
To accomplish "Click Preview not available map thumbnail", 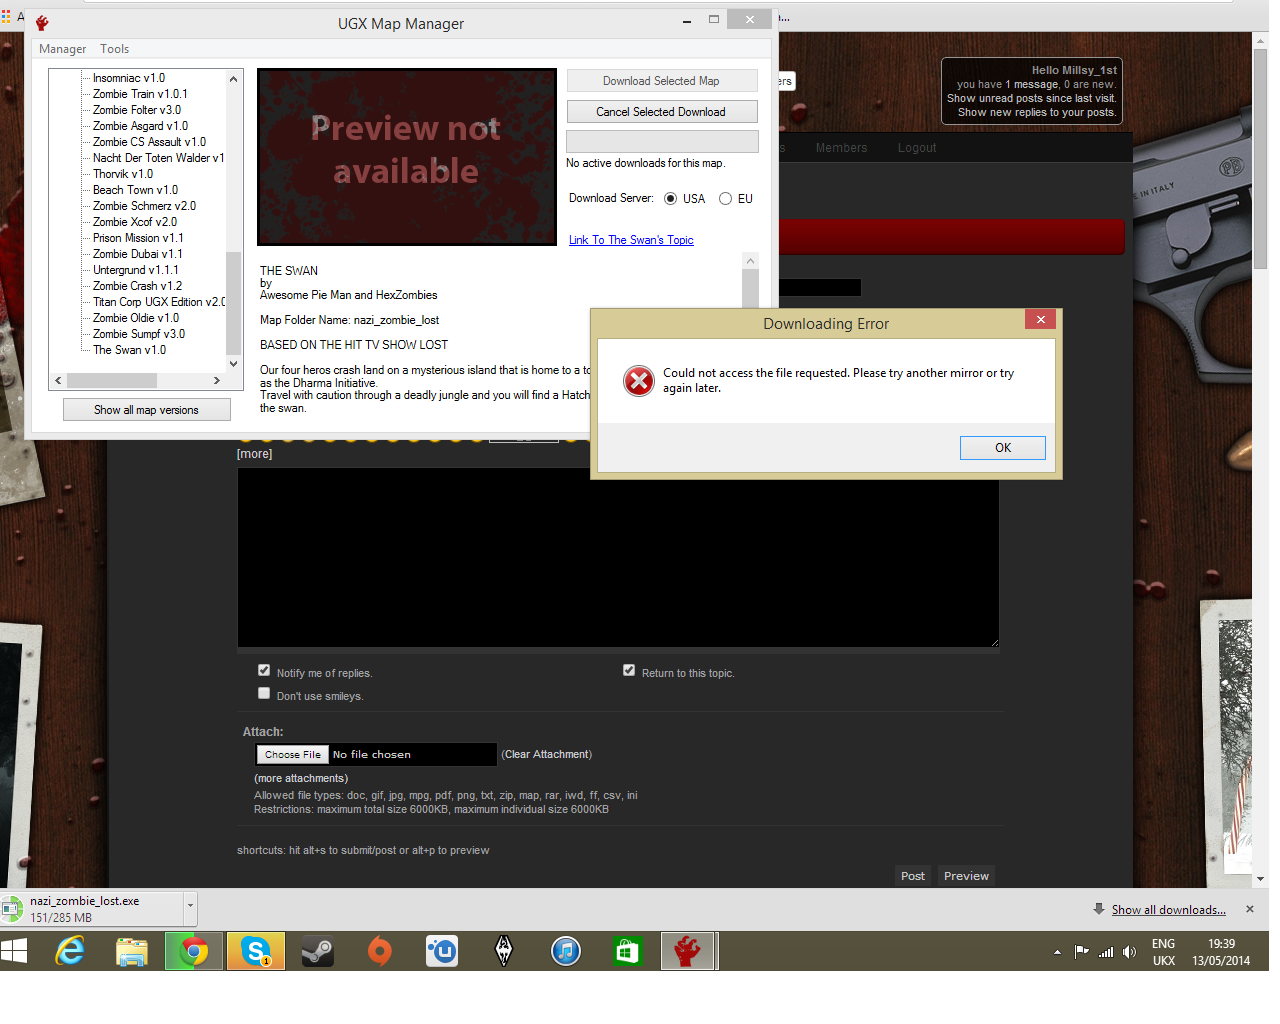I will [407, 157].
